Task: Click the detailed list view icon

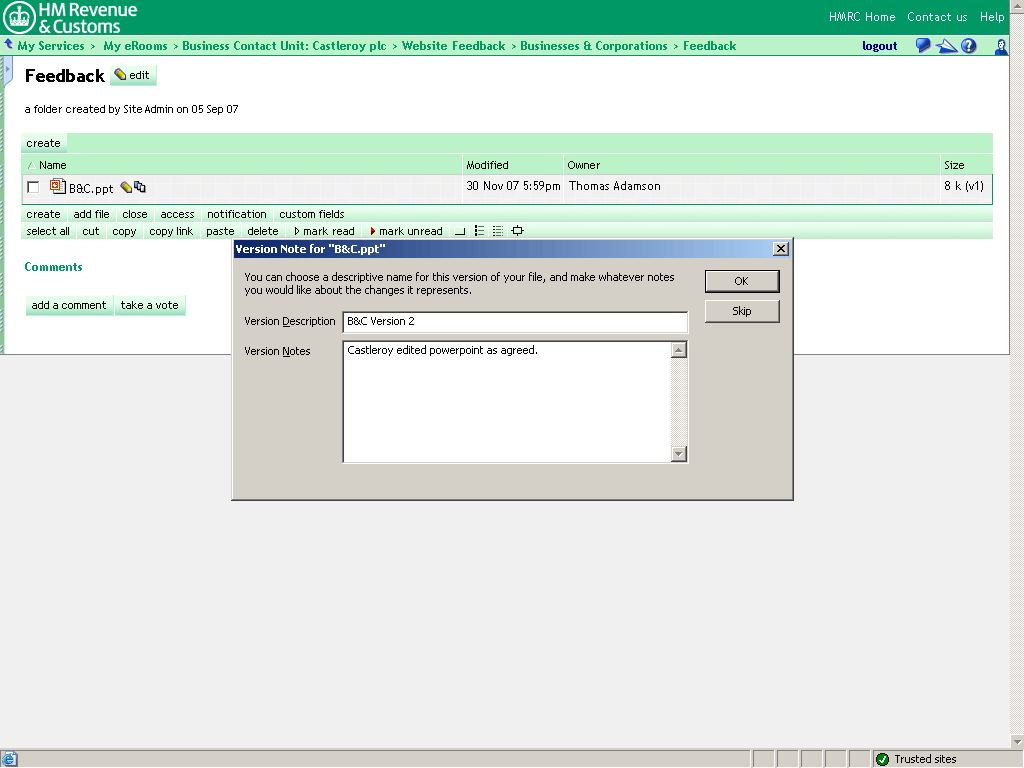Action: [x=497, y=231]
